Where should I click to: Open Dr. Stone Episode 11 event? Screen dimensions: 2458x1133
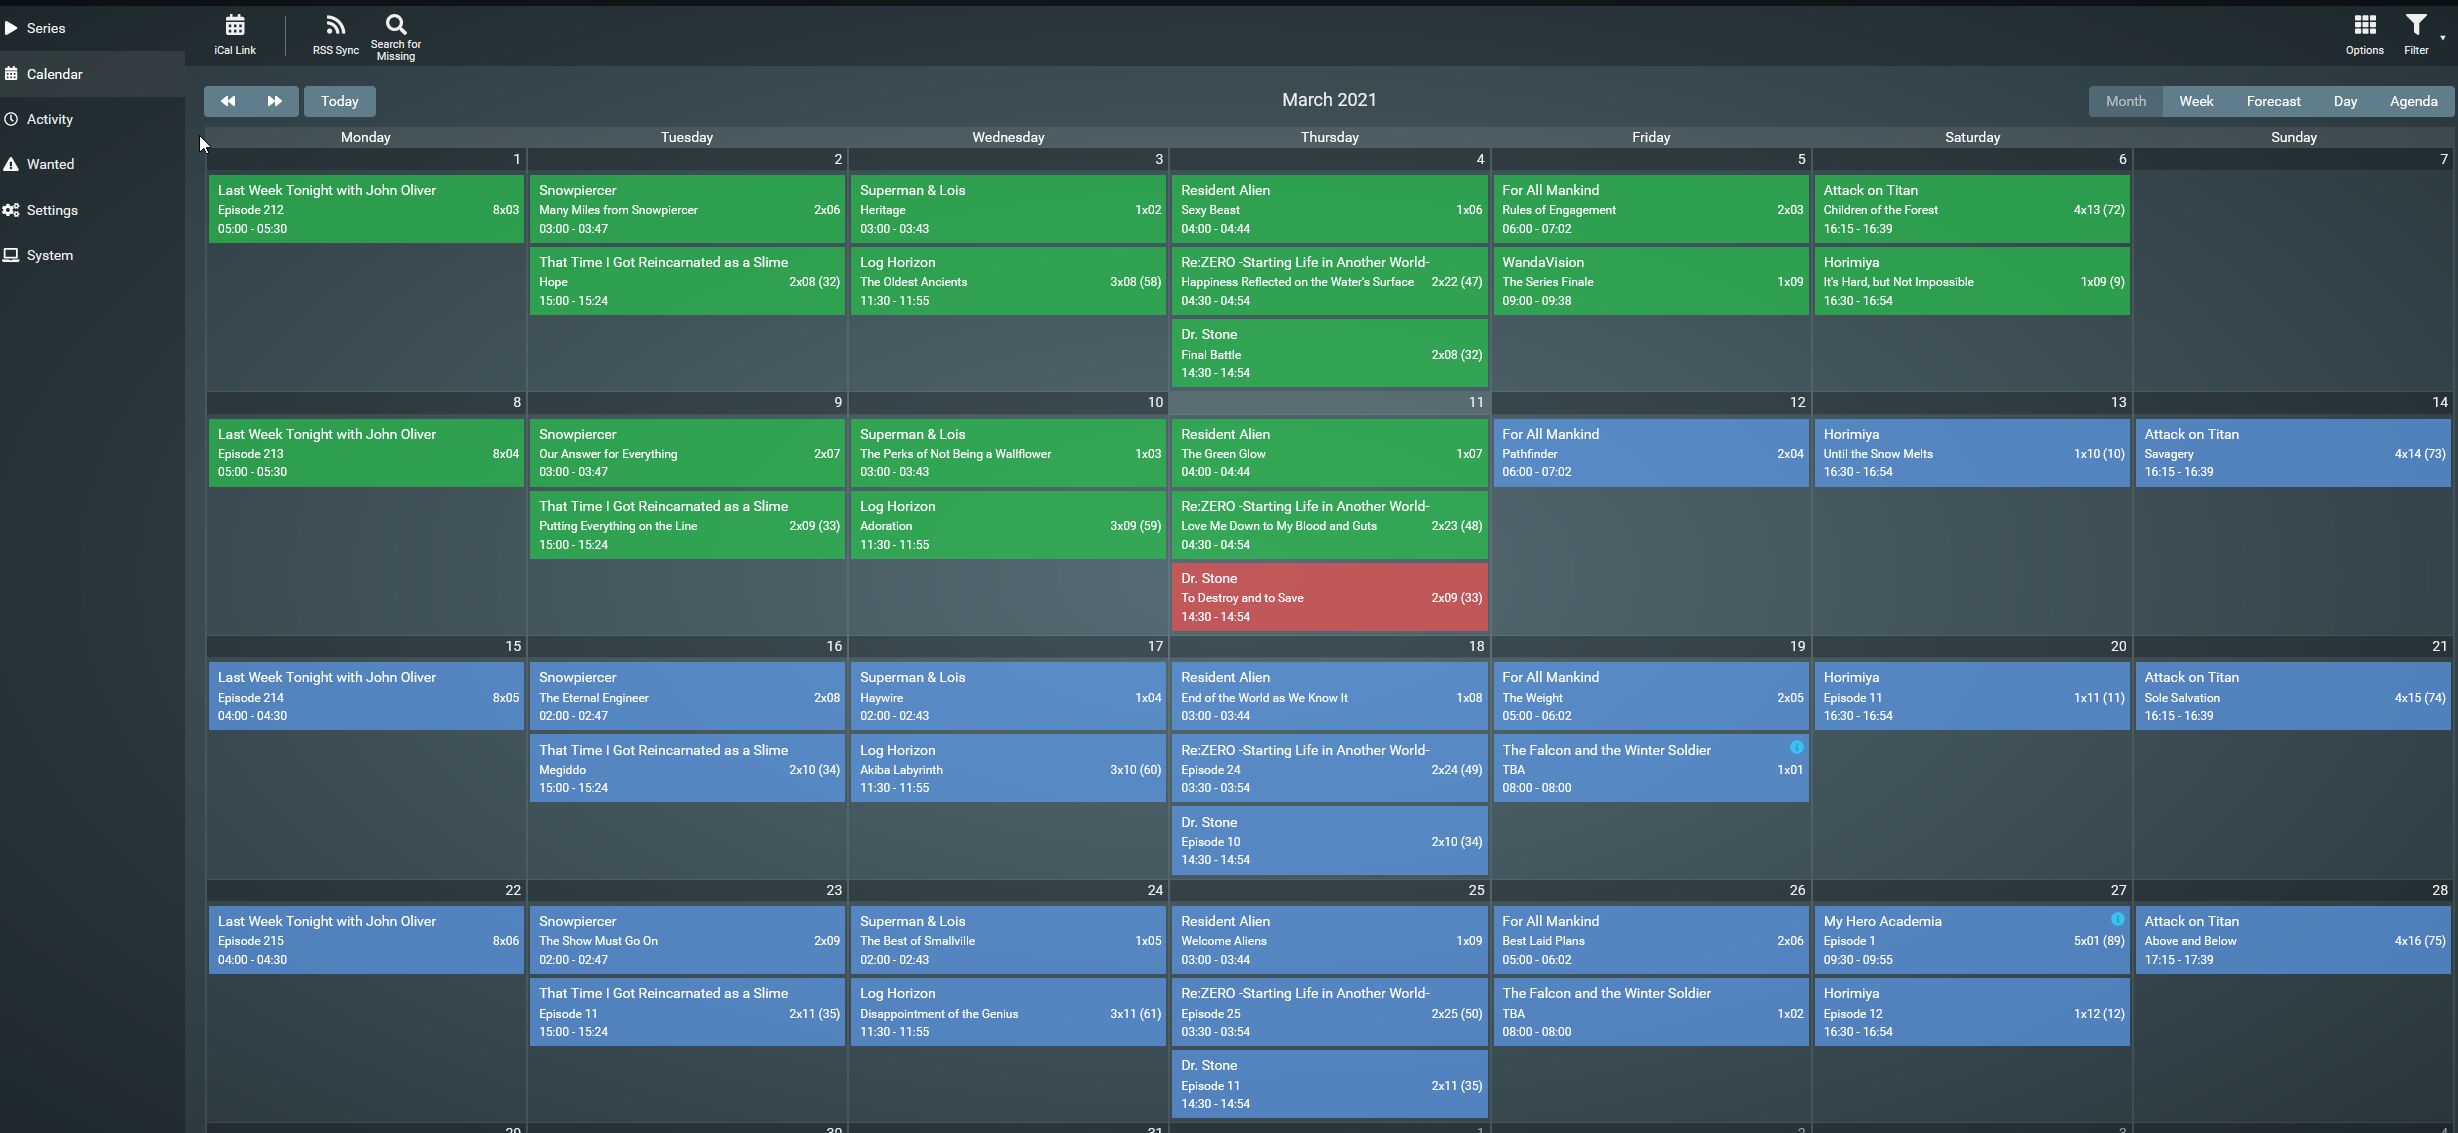click(1329, 1084)
